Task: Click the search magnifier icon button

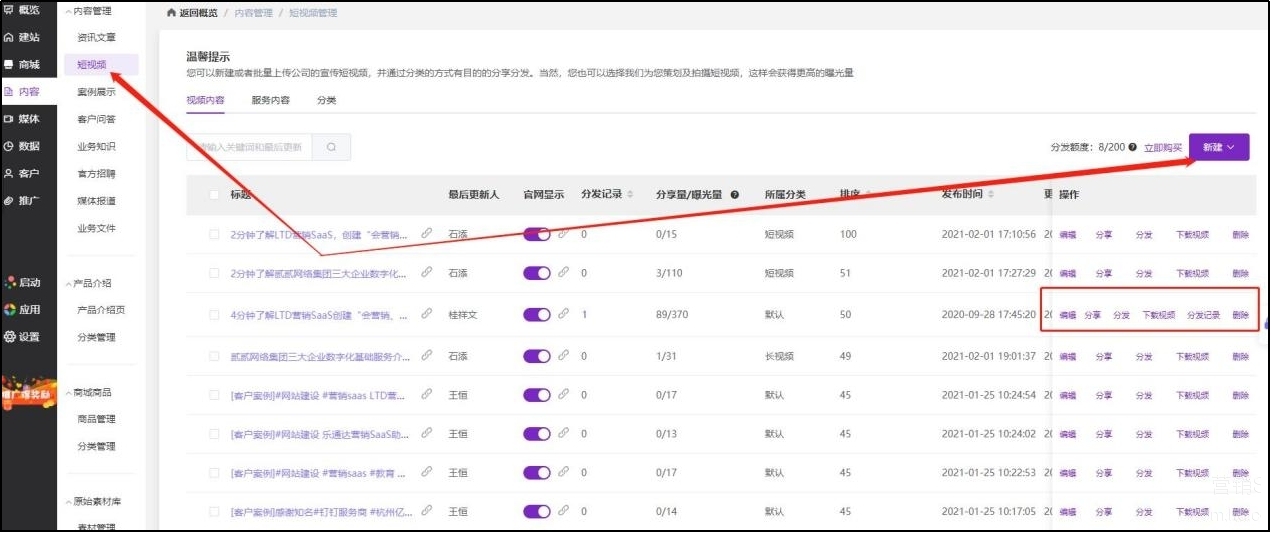Action: (331, 148)
